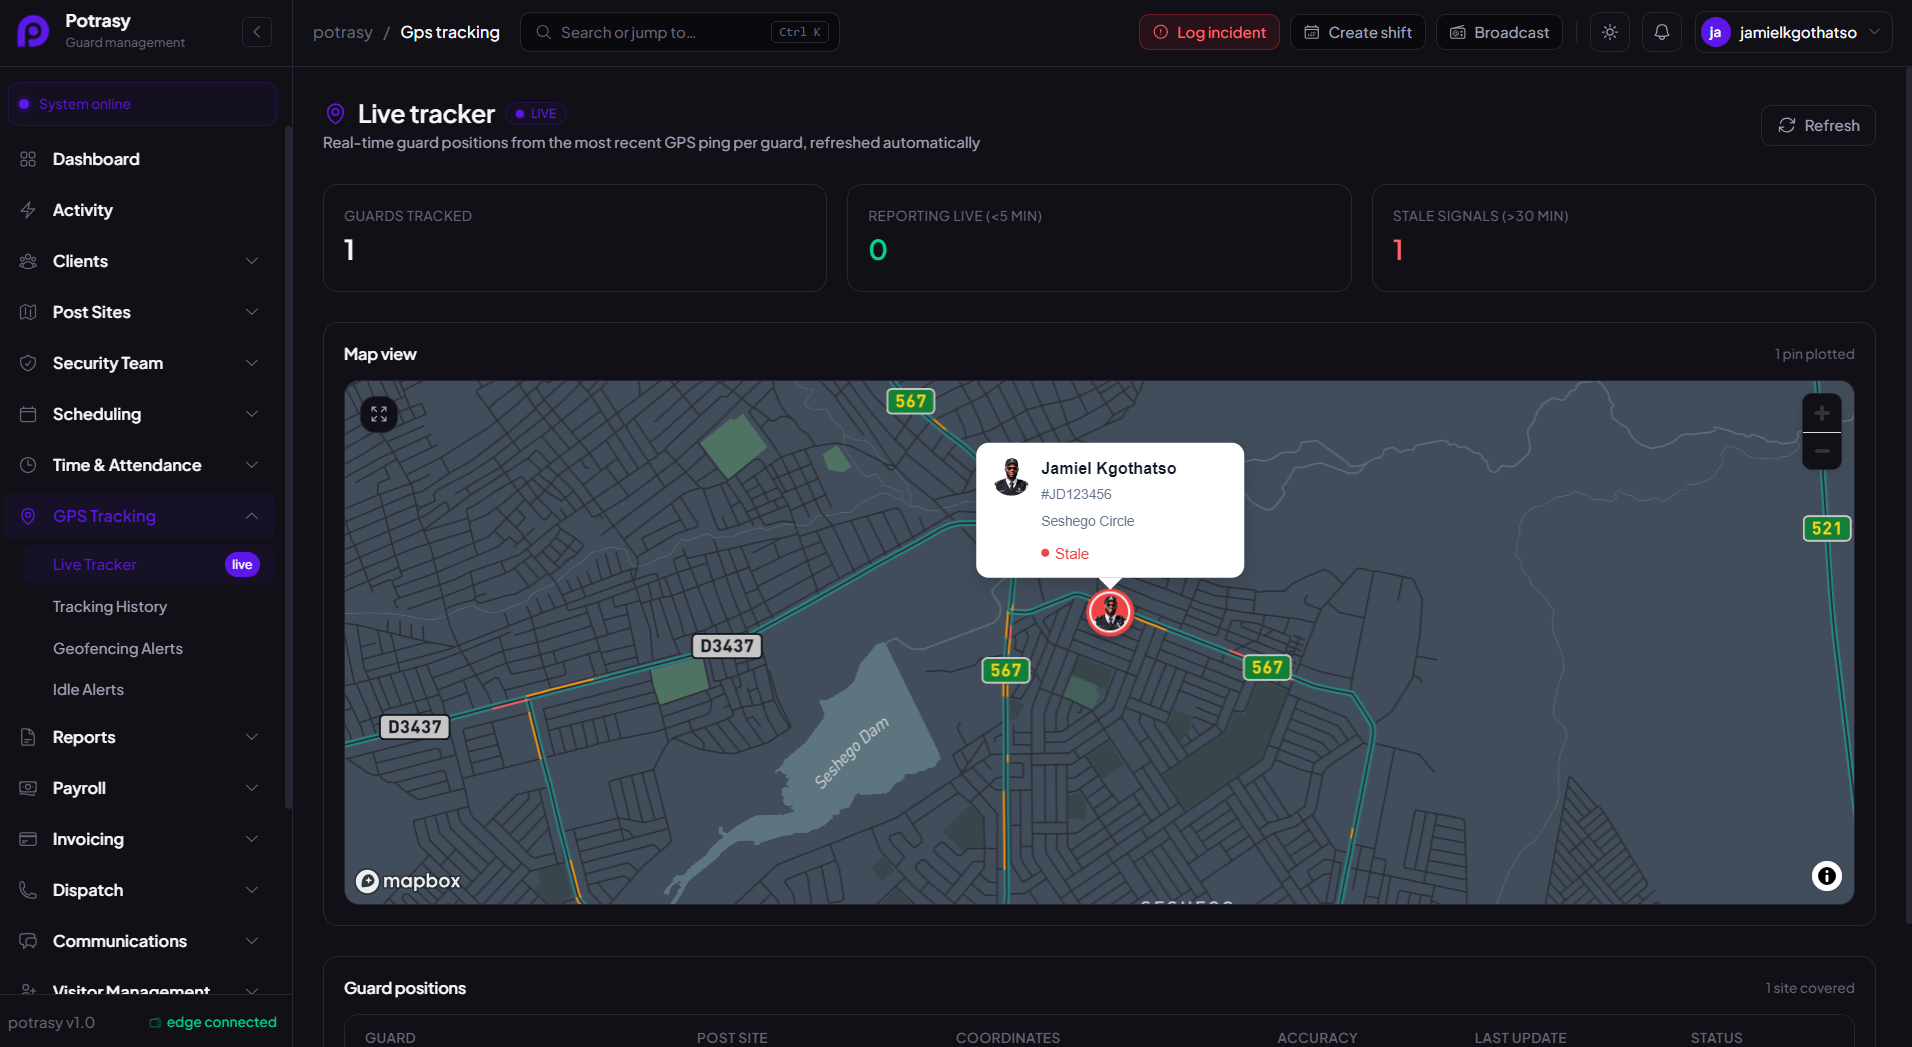The height and width of the screenshot is (1047, 1912).
Task: Click the Create shift button
Action: point(1357,32)
